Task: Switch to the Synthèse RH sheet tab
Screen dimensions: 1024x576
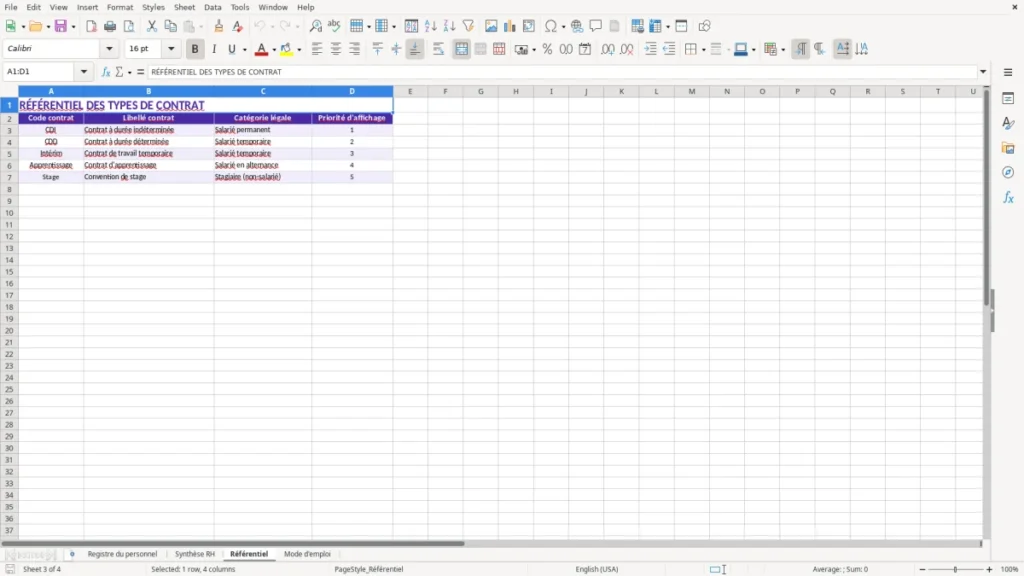Action: pos(195,554)
